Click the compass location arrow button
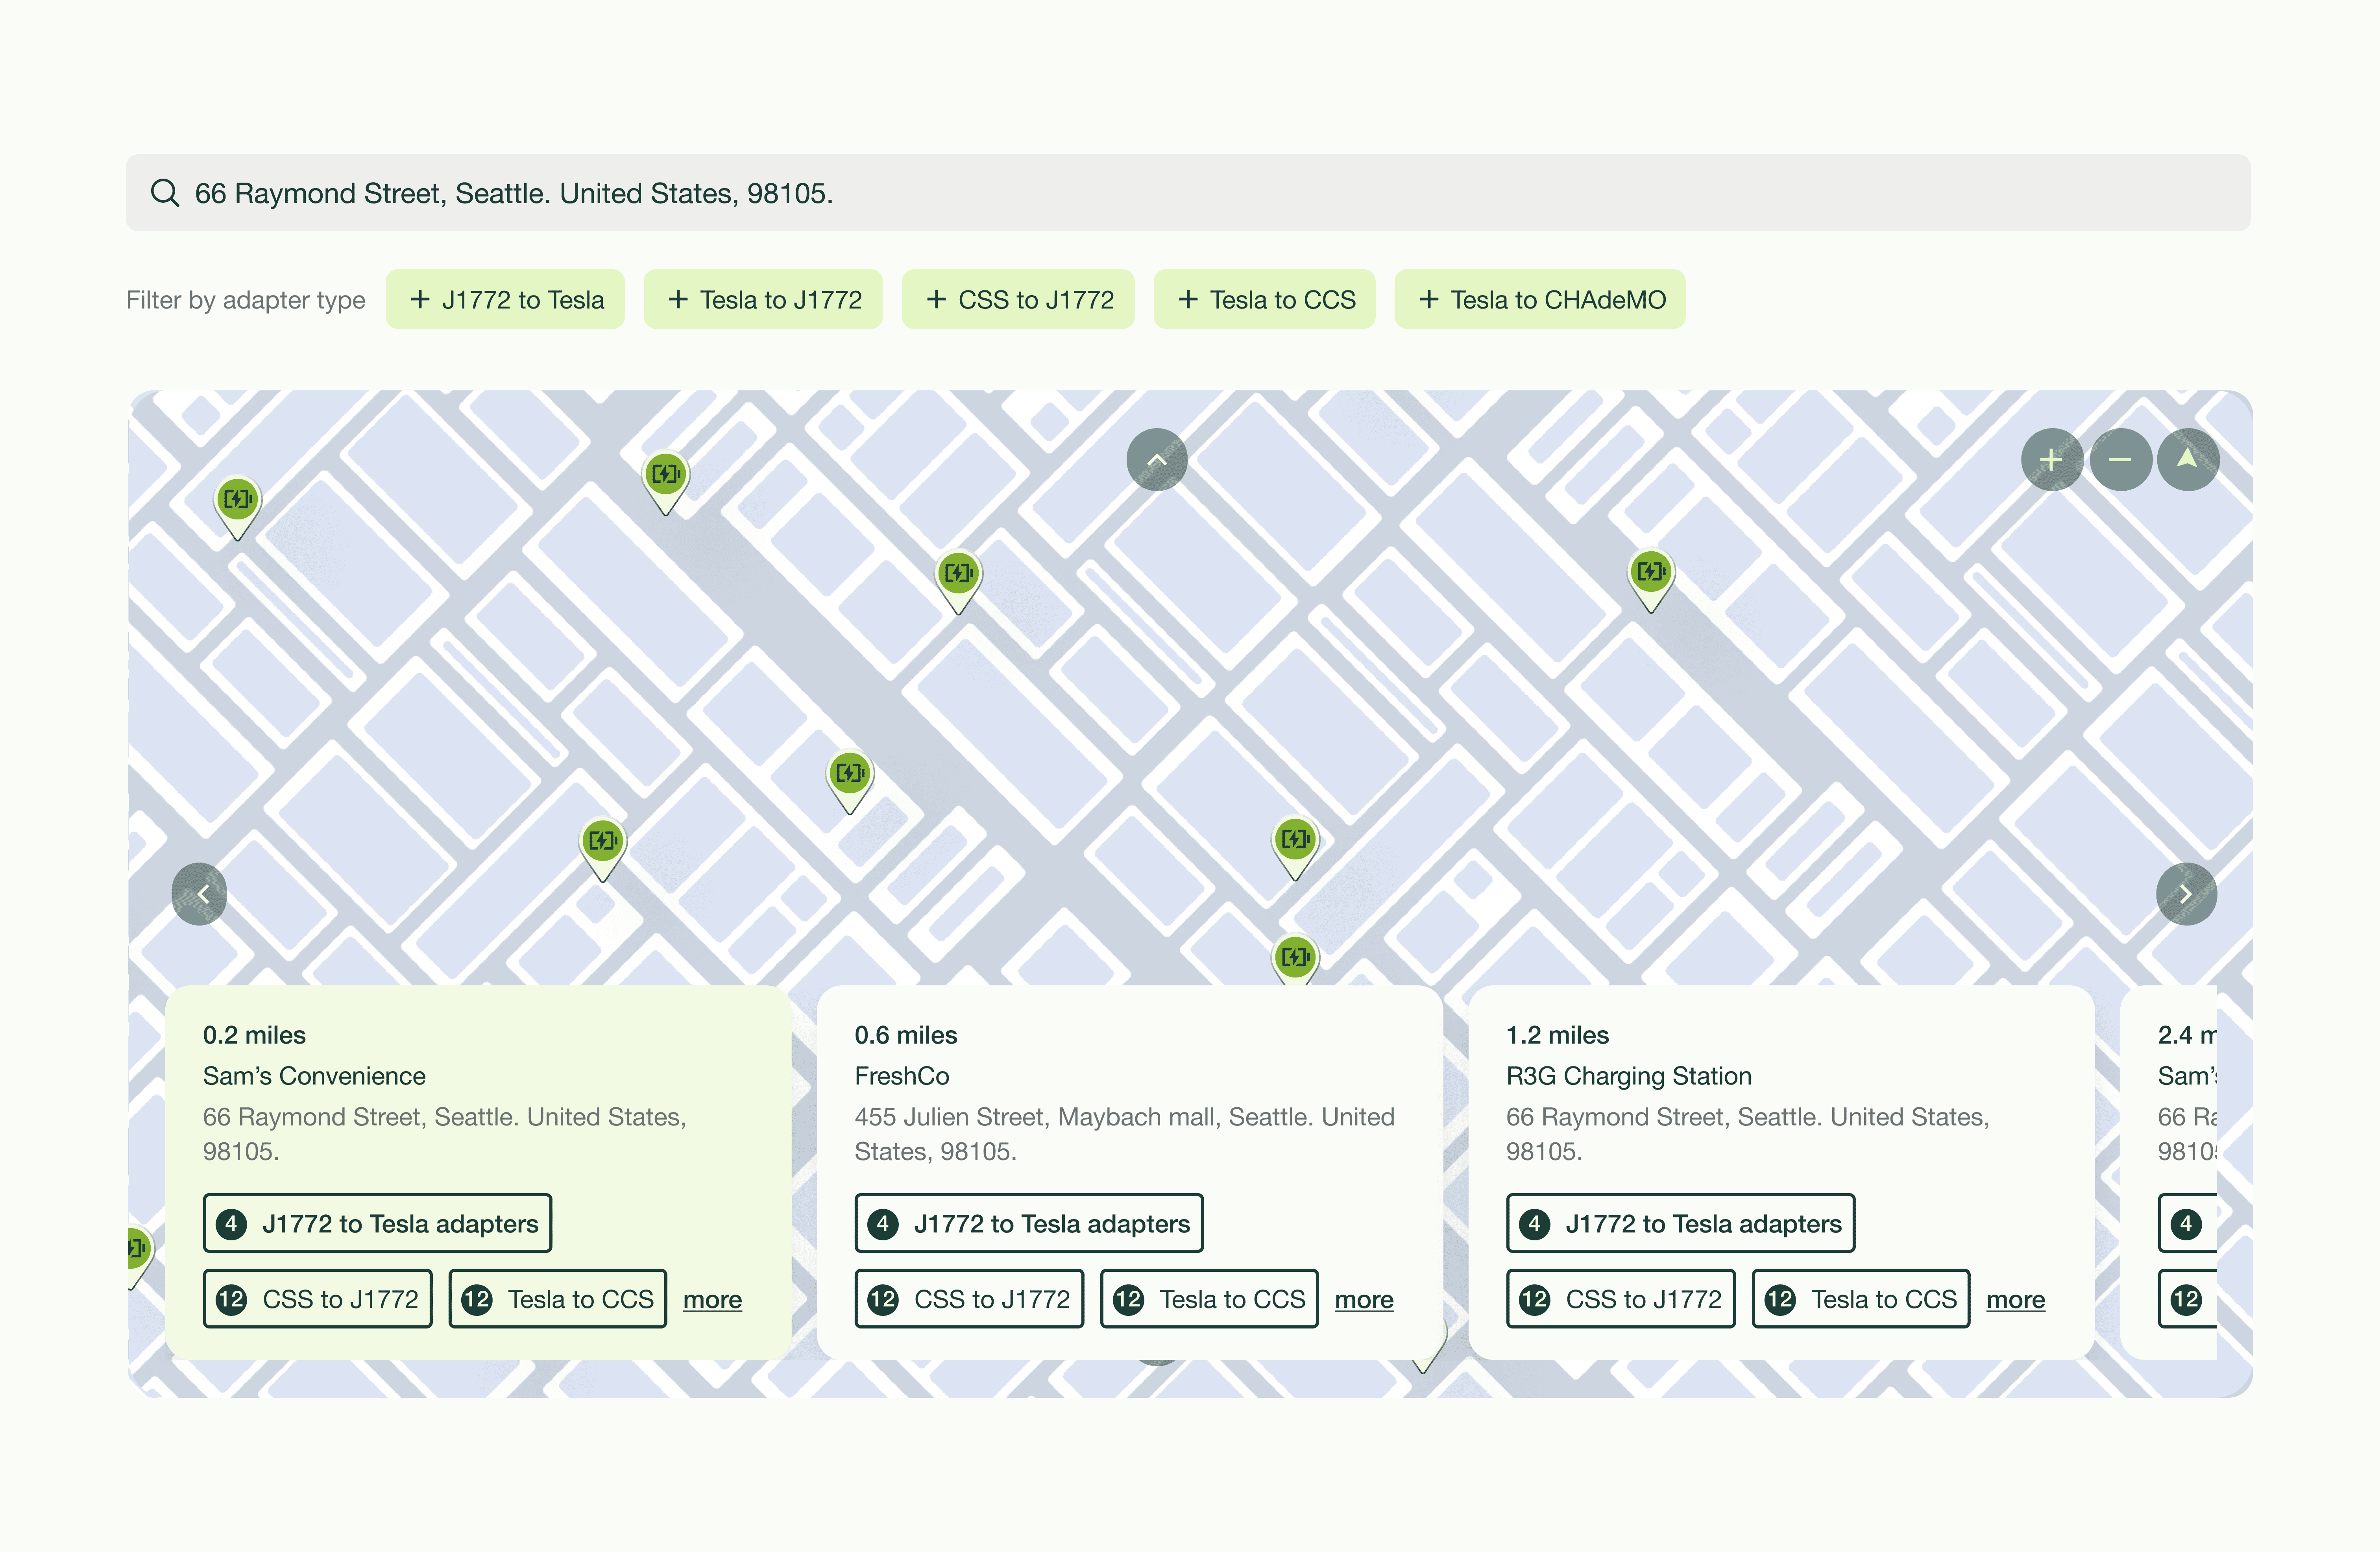The width and height of the screenshot is (2380, 1552). [x=2187, y=460]
